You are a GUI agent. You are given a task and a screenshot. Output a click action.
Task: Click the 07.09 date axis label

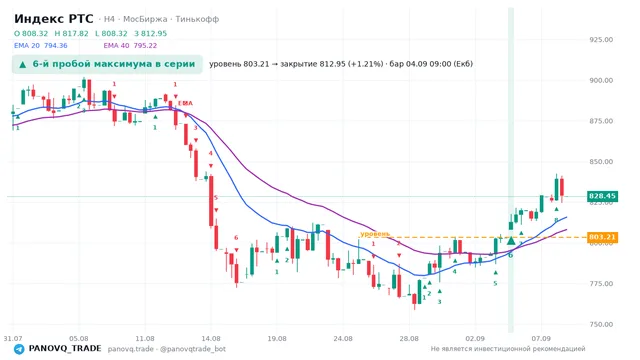[541, 338]
